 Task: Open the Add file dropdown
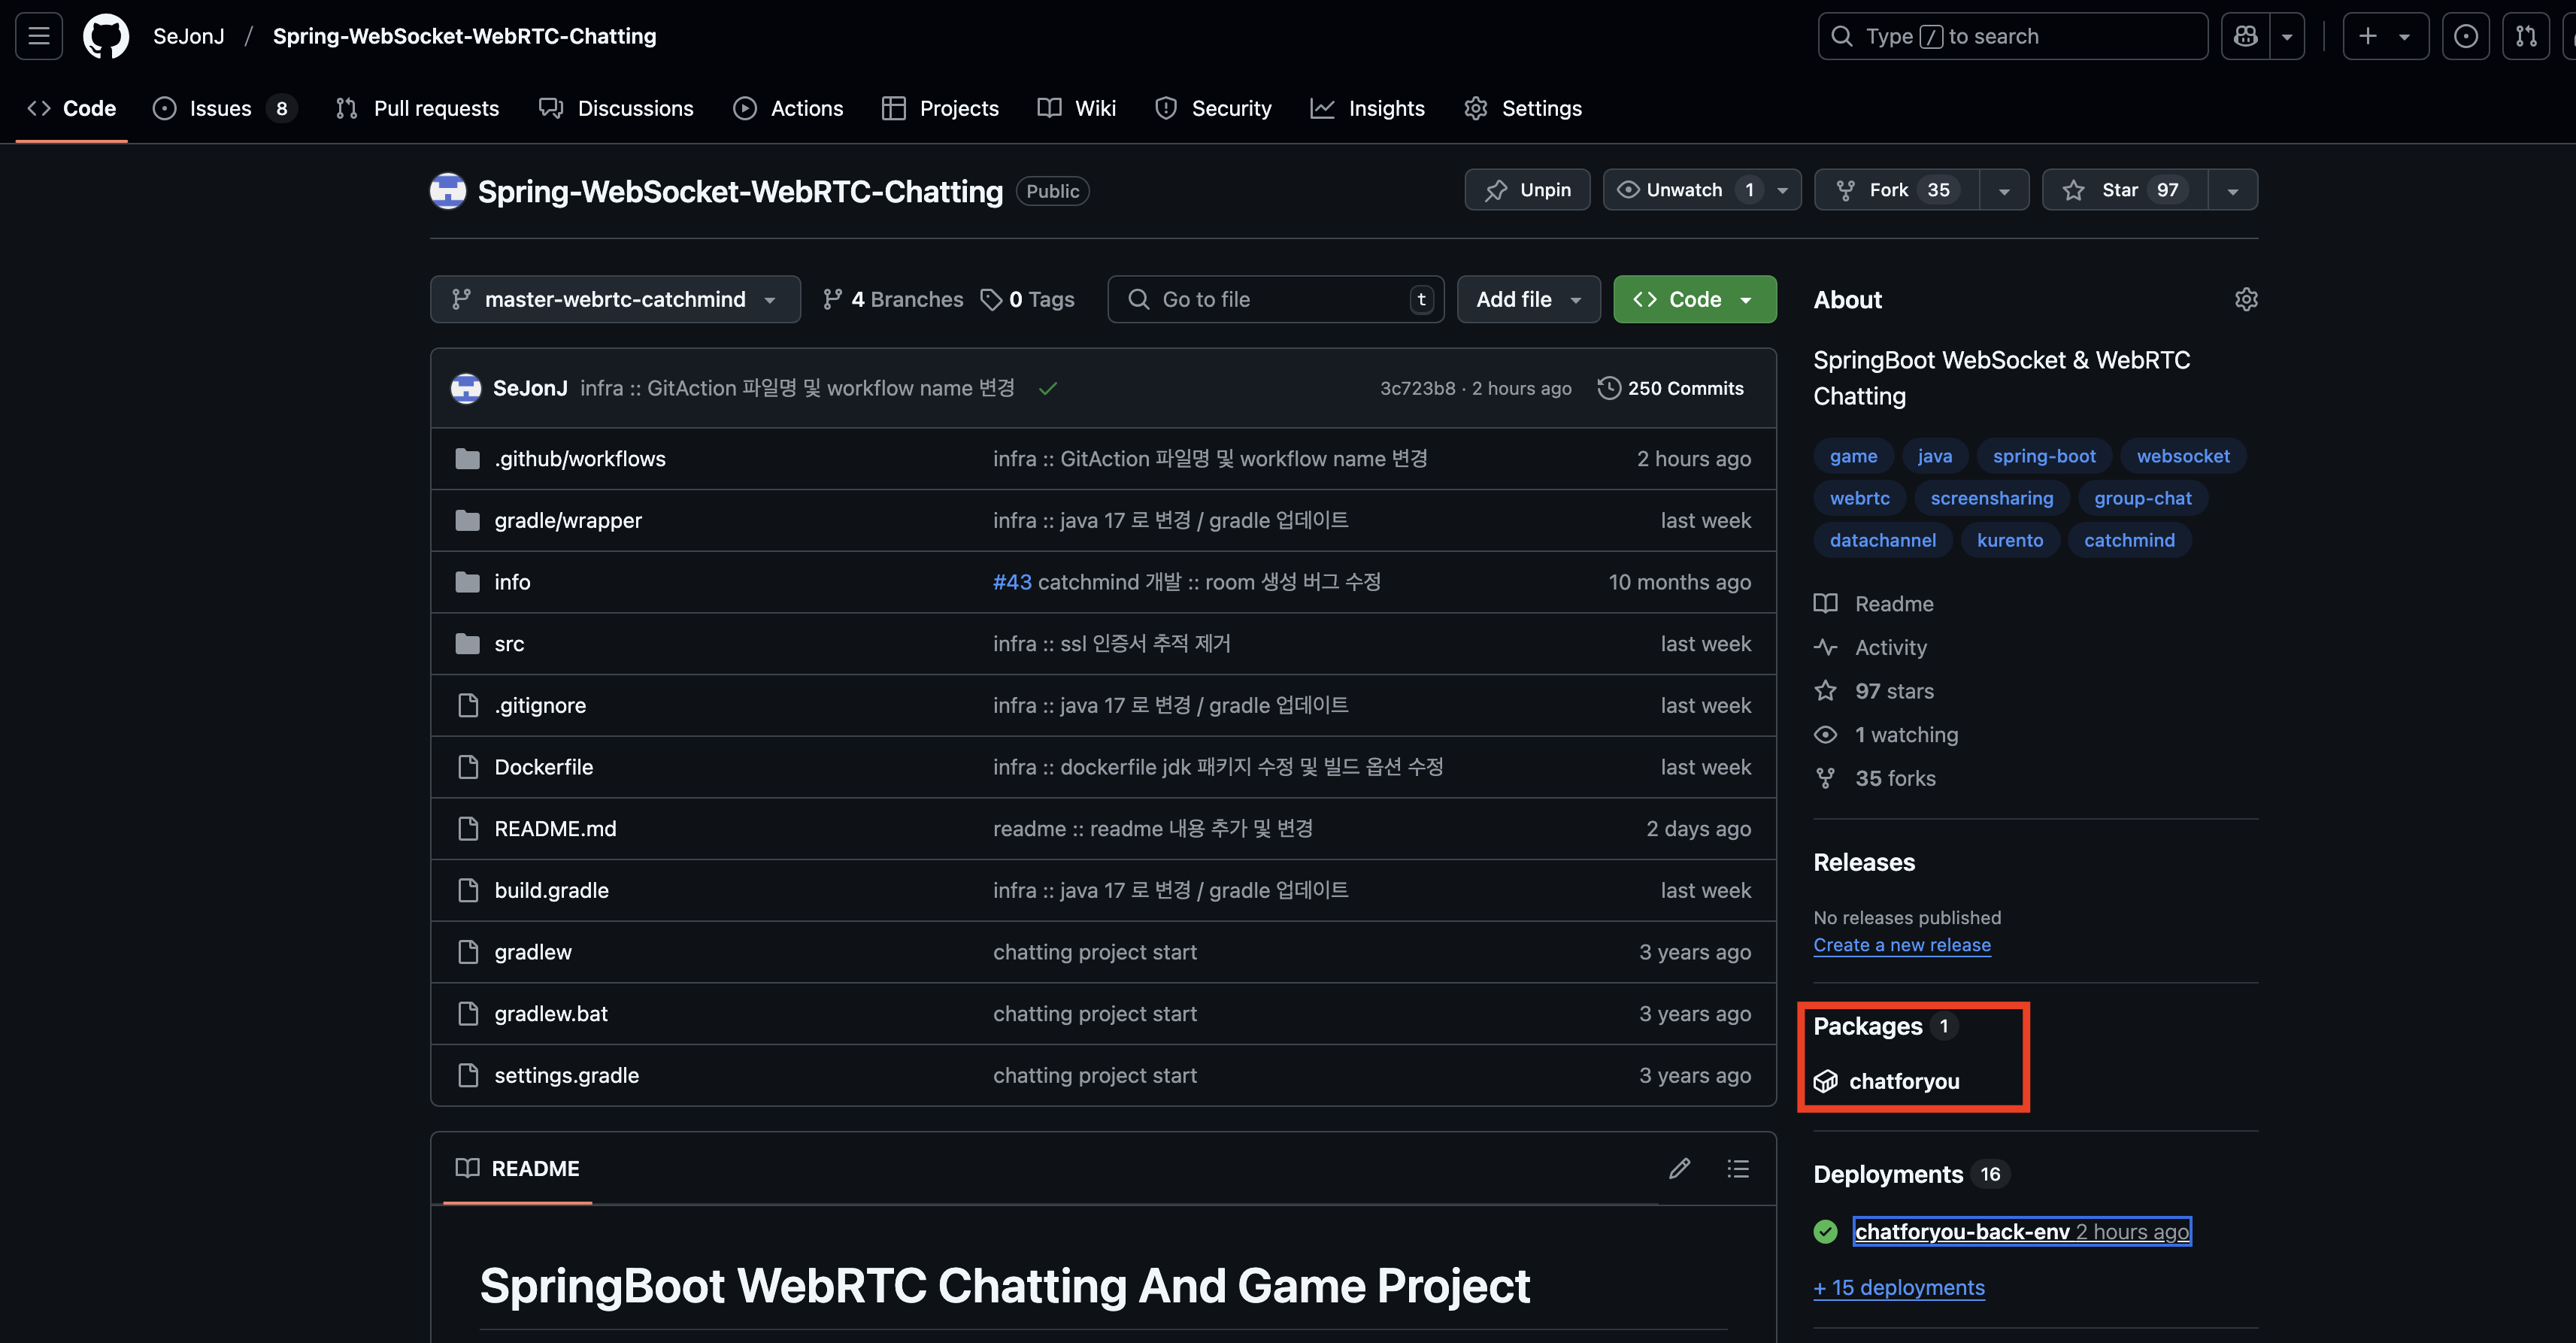coord(1528,300)
